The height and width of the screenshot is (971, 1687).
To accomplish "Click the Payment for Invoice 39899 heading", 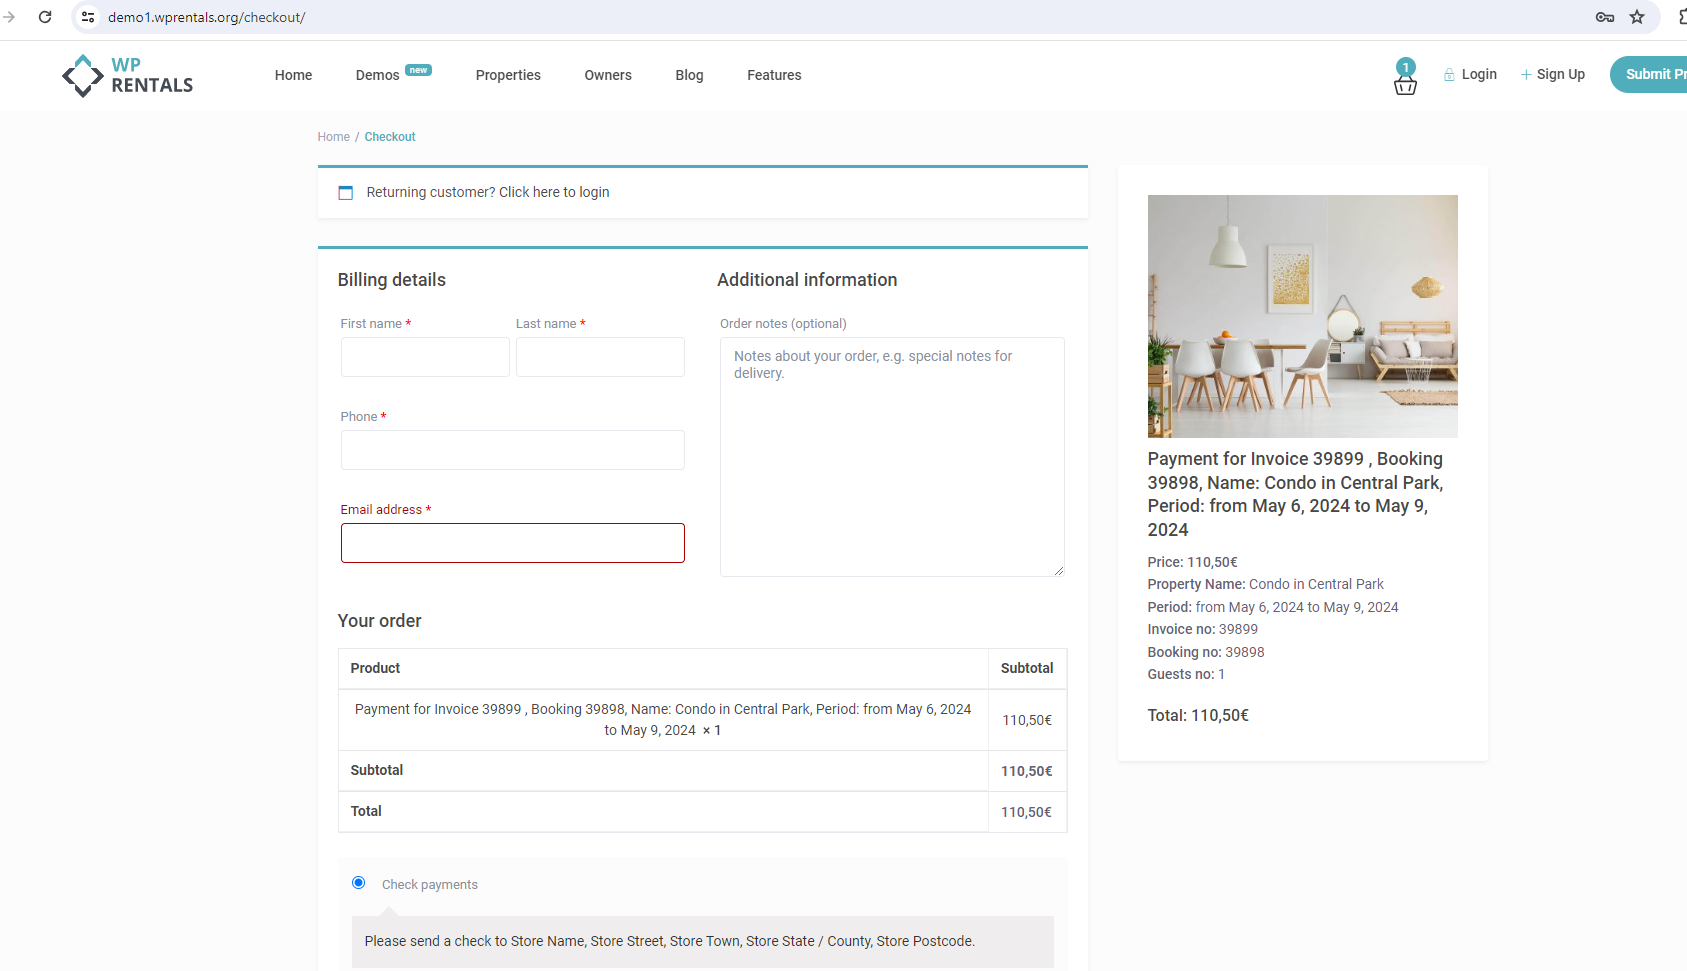I will point(1296,494).
